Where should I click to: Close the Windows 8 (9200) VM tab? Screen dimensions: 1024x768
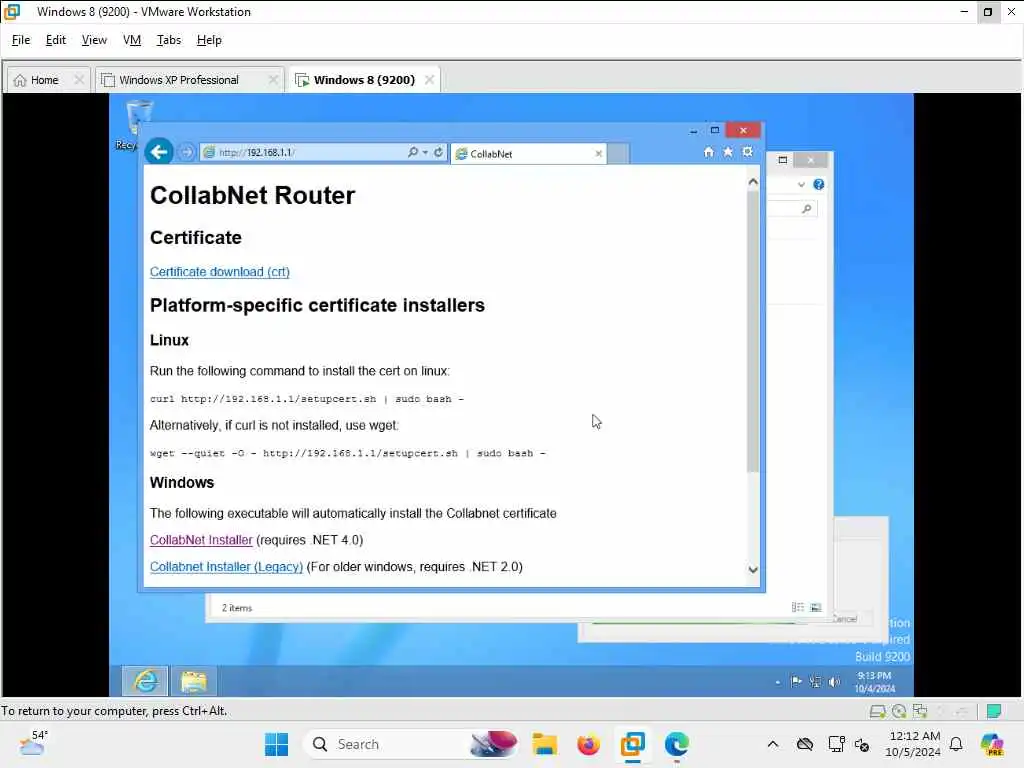[x=429, y=80]
